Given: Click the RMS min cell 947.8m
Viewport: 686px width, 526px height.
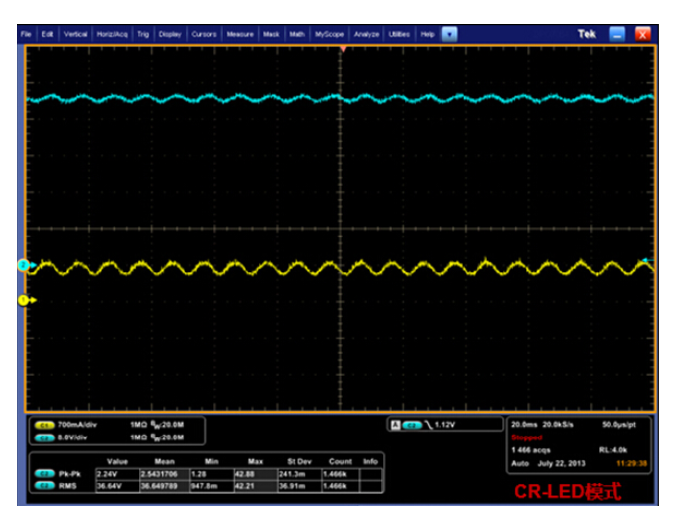Looking at the screenshot, I should point(212,486).
